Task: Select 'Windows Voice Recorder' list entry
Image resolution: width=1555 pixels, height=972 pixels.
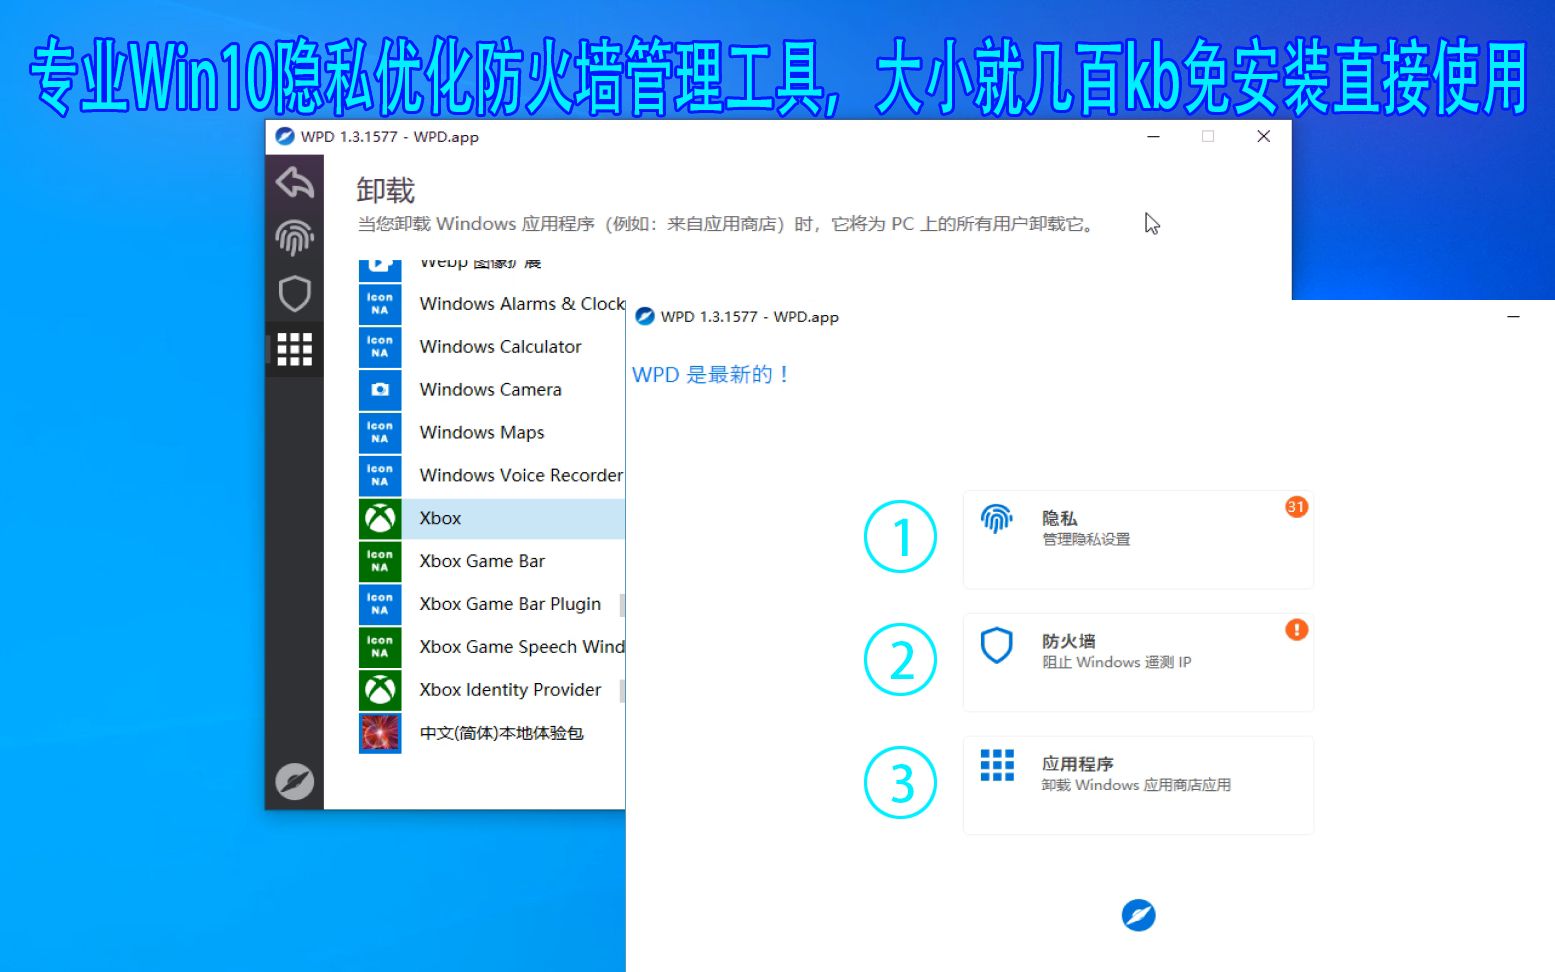Action: click(492, 476)
